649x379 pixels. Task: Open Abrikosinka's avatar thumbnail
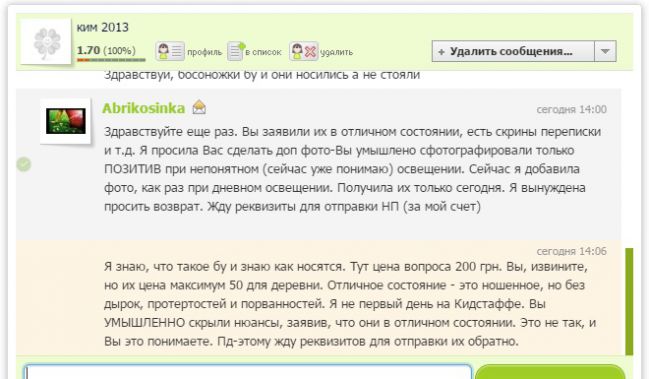(65, 121)
